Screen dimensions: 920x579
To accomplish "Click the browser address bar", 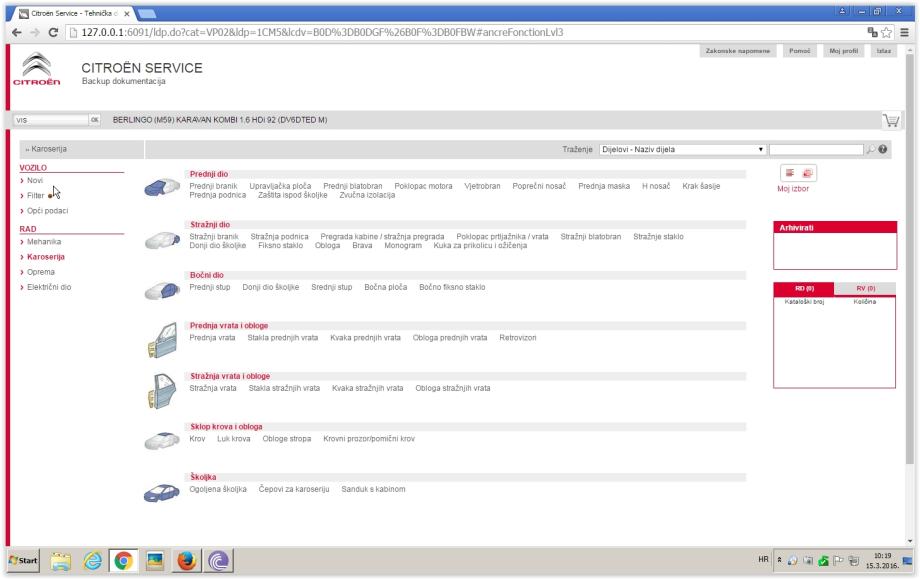I will 464,32.
